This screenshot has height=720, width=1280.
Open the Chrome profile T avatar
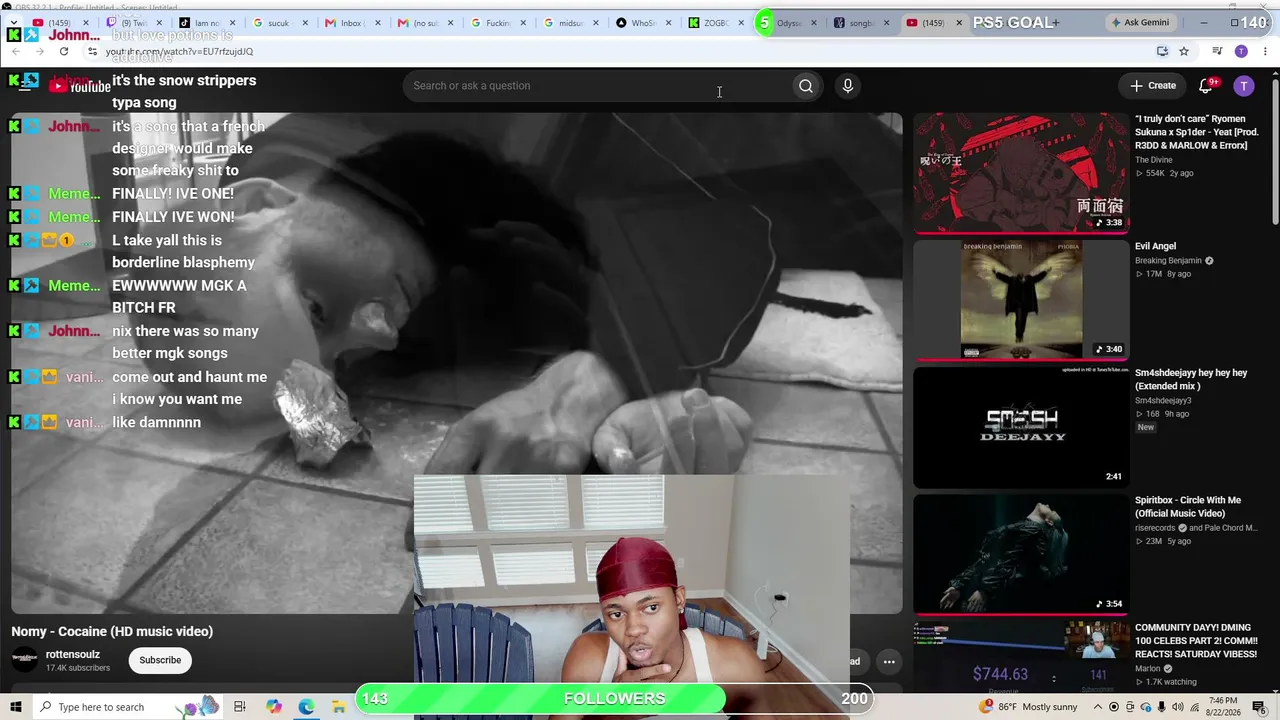point(1241,51)
